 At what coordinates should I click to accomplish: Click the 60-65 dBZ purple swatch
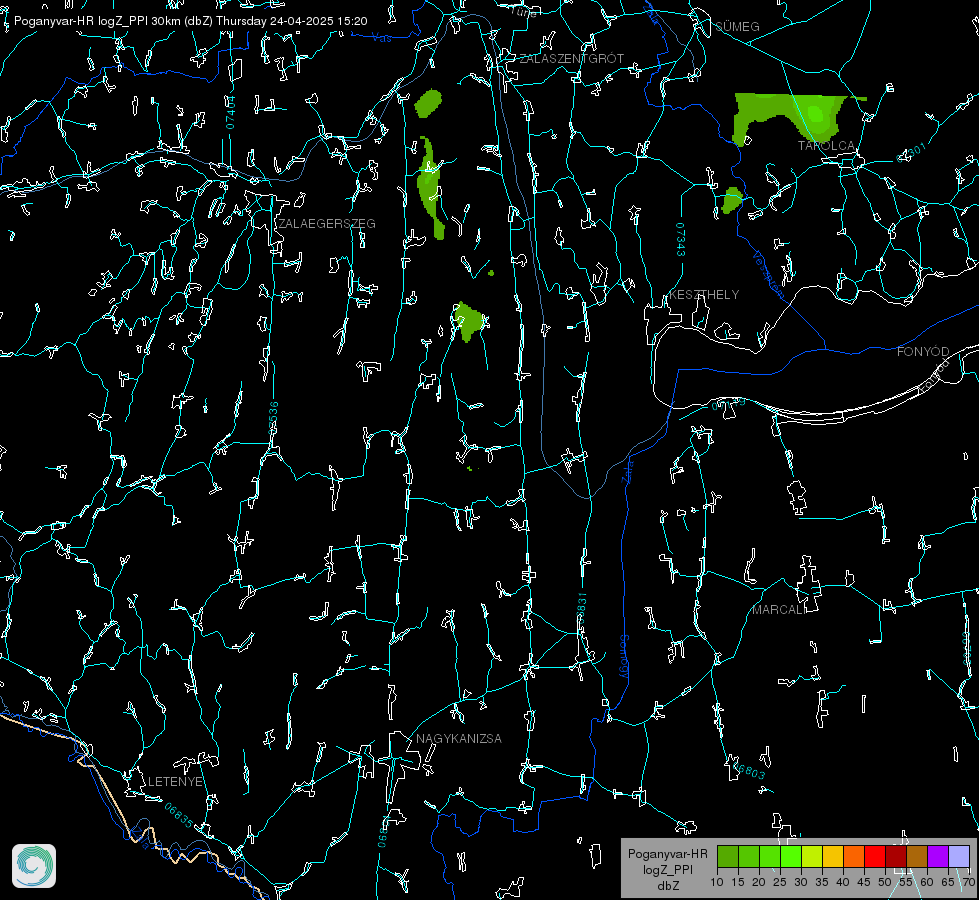938,856
